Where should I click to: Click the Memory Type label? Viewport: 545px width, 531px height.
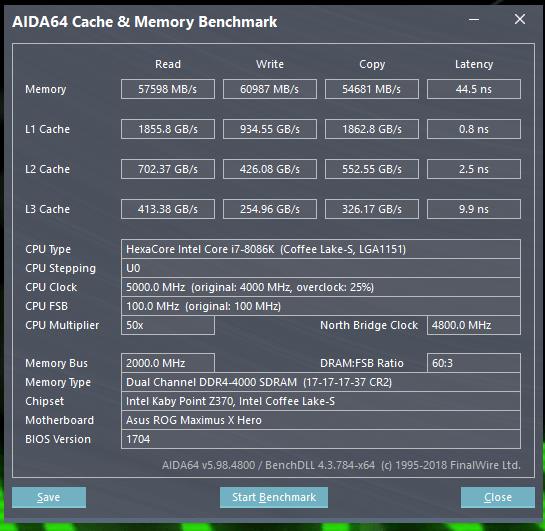point(58,383)
